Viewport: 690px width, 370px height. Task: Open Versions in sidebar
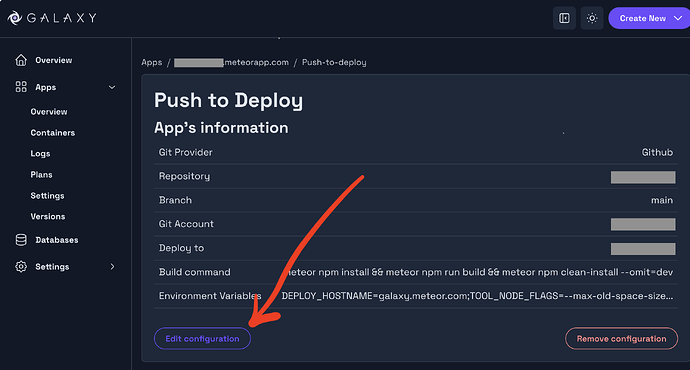tap(48, 216)
